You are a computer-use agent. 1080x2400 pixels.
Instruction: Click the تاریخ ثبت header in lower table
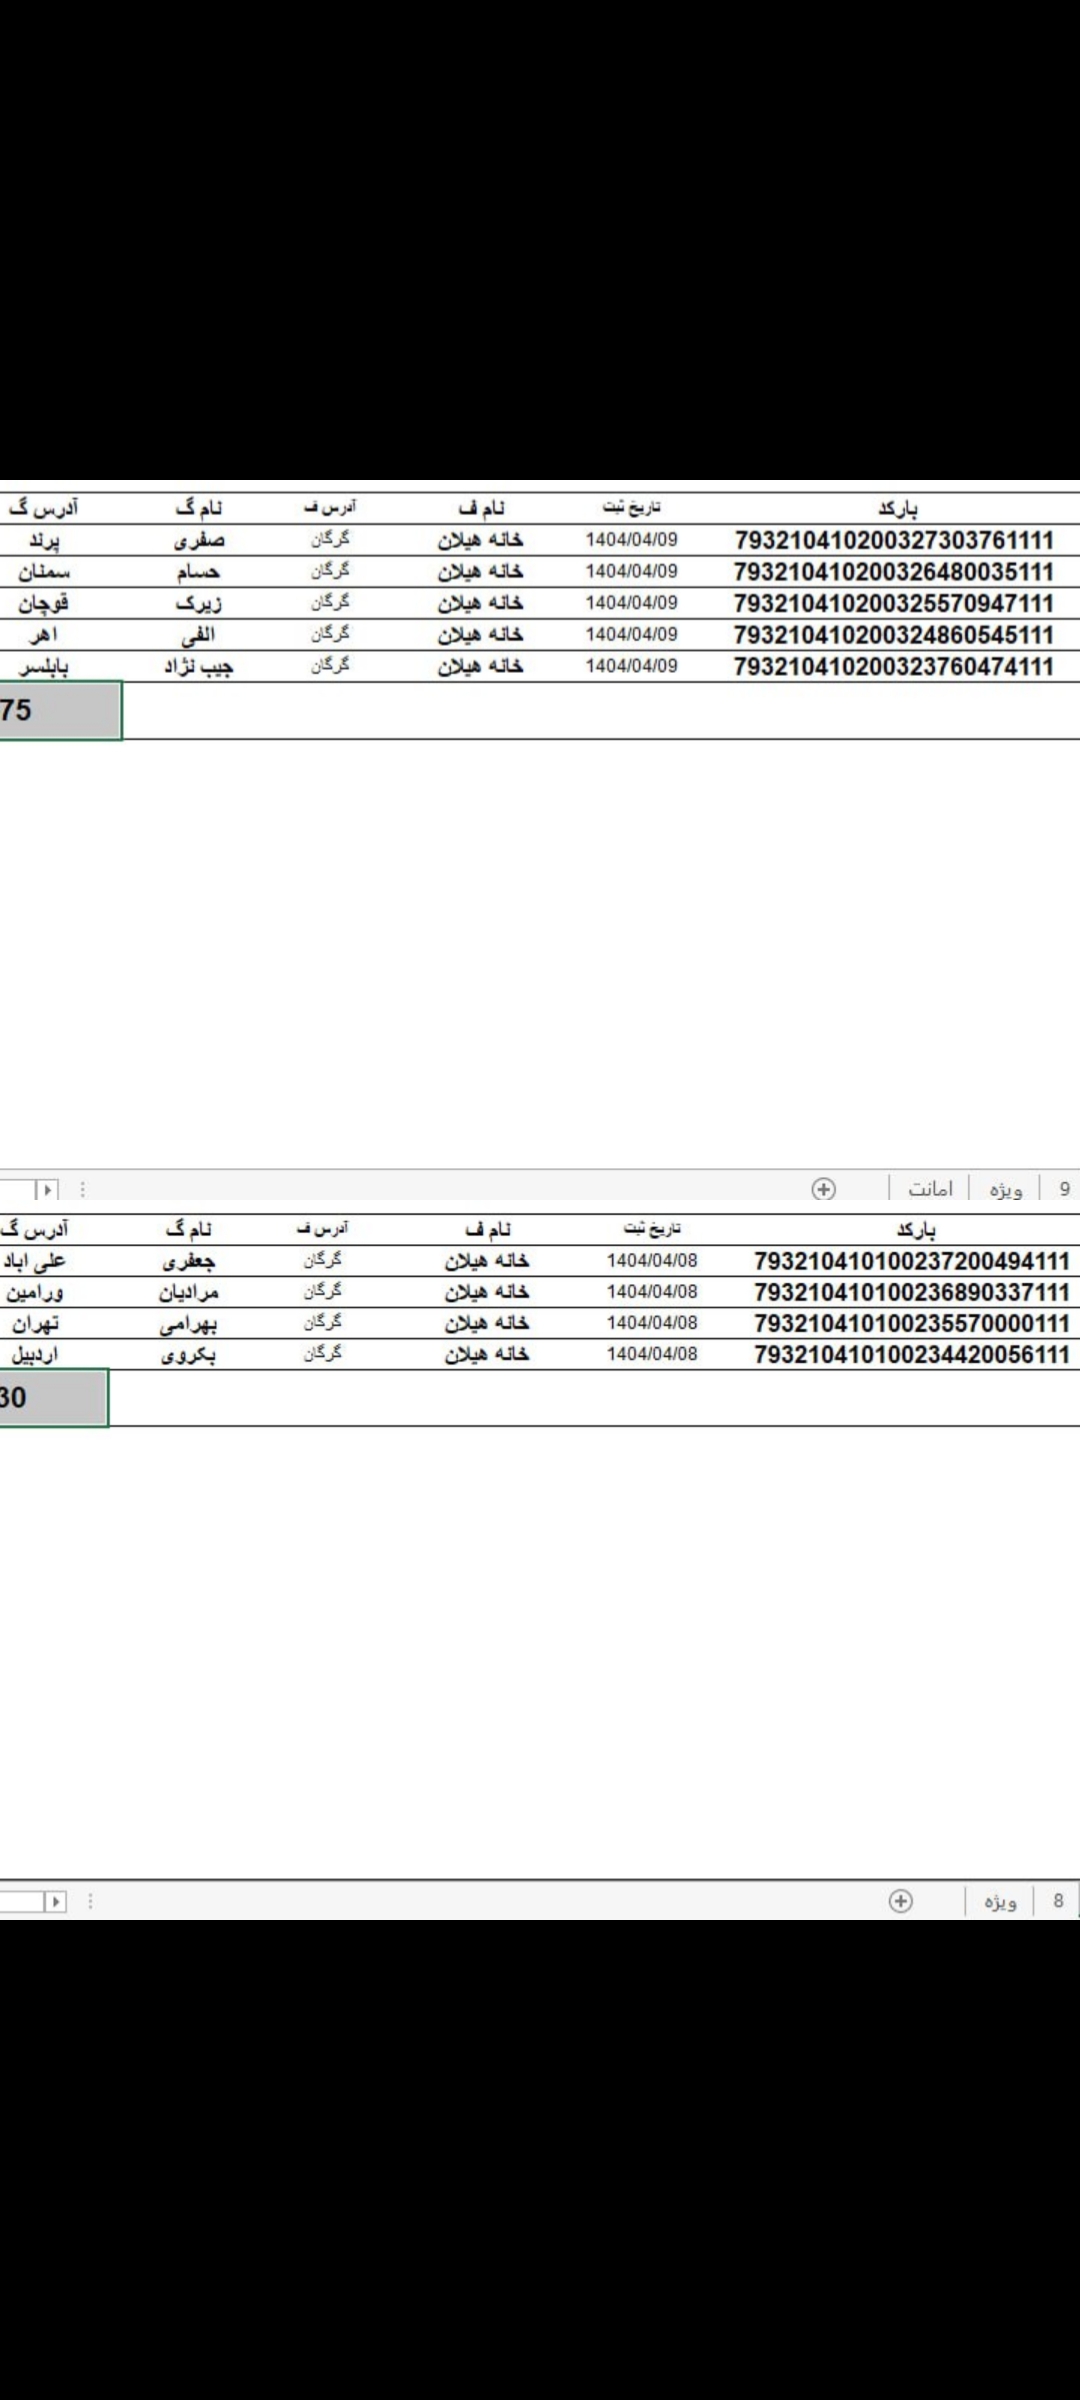click(x=652, y=1229)
